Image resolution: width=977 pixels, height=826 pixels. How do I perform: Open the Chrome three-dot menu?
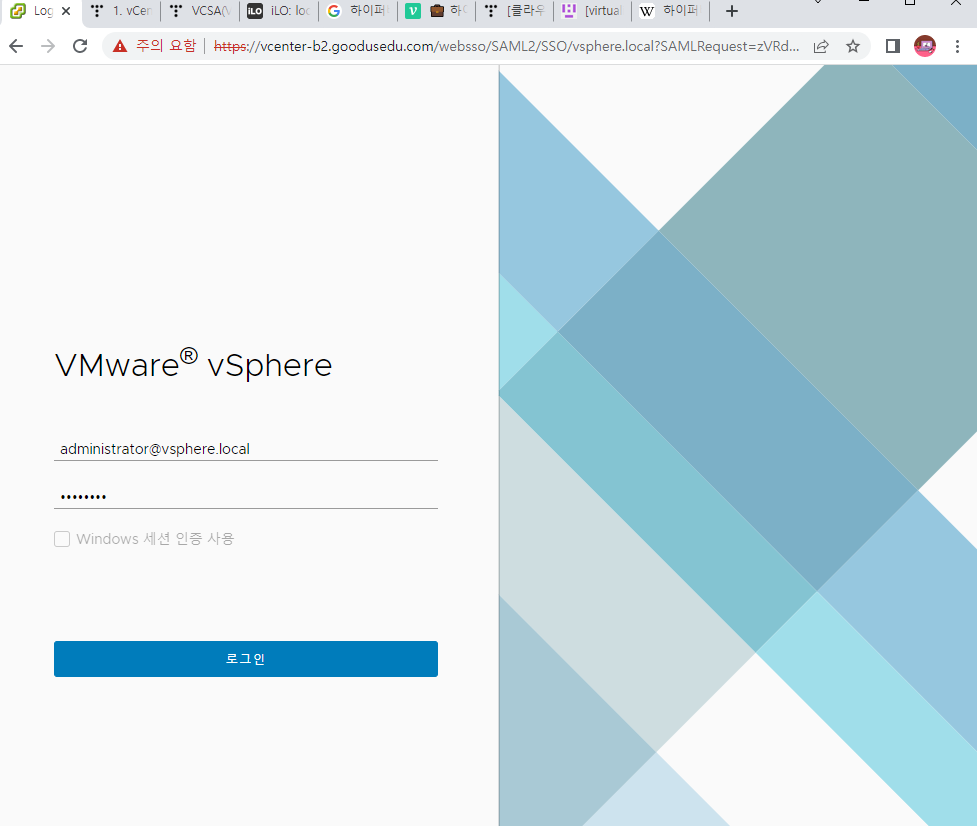[958, 46]
